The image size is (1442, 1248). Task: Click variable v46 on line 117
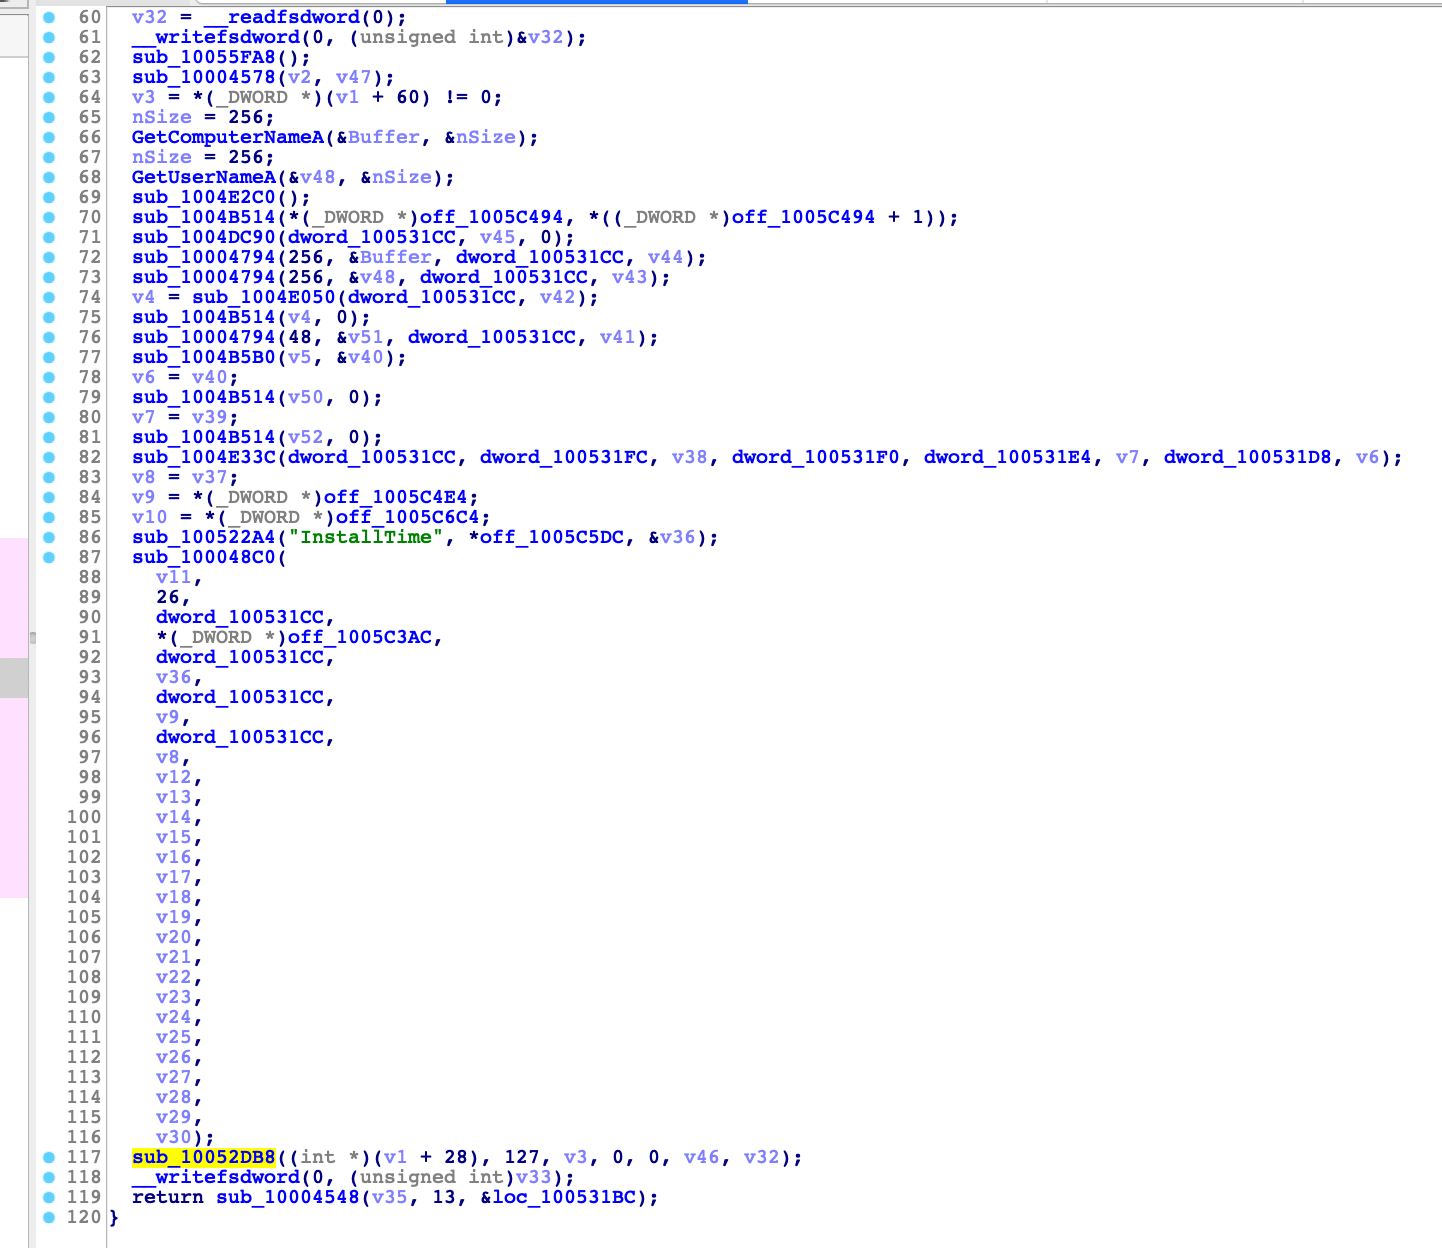click(702, 1157)
